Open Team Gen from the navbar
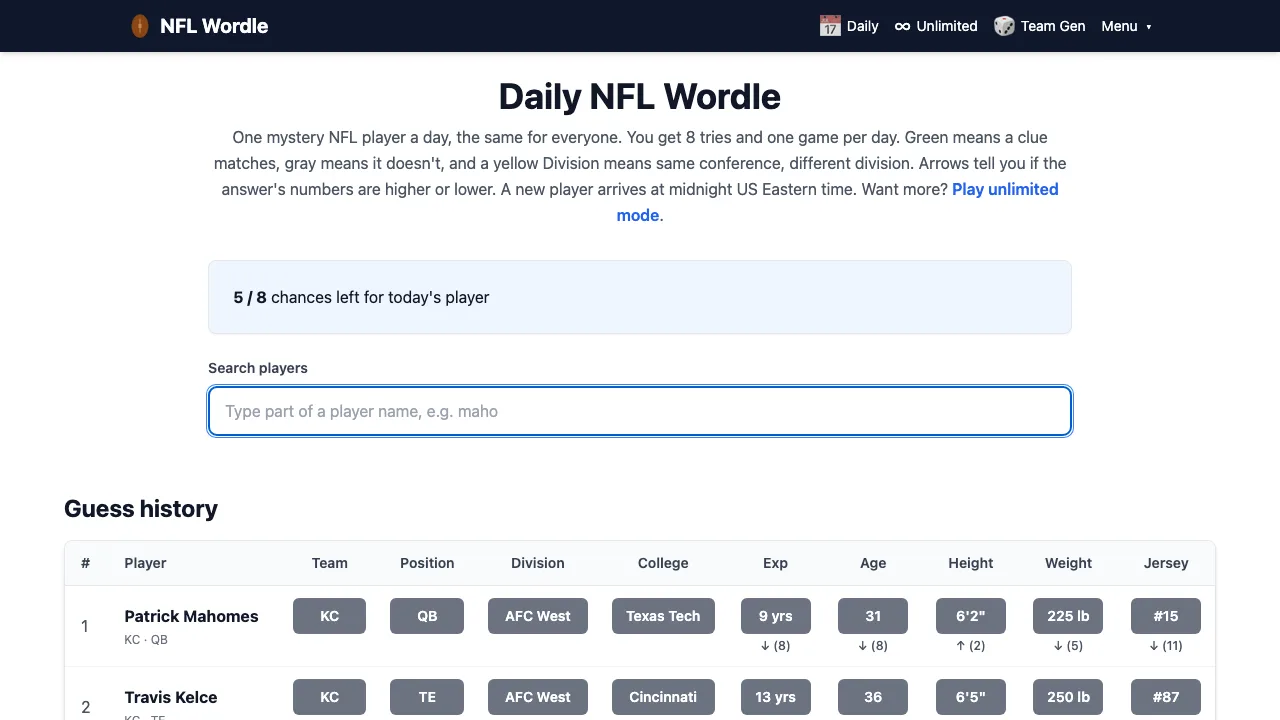Image resolution: width=1280 pixels, height=720 pixels. point(1040,26)
